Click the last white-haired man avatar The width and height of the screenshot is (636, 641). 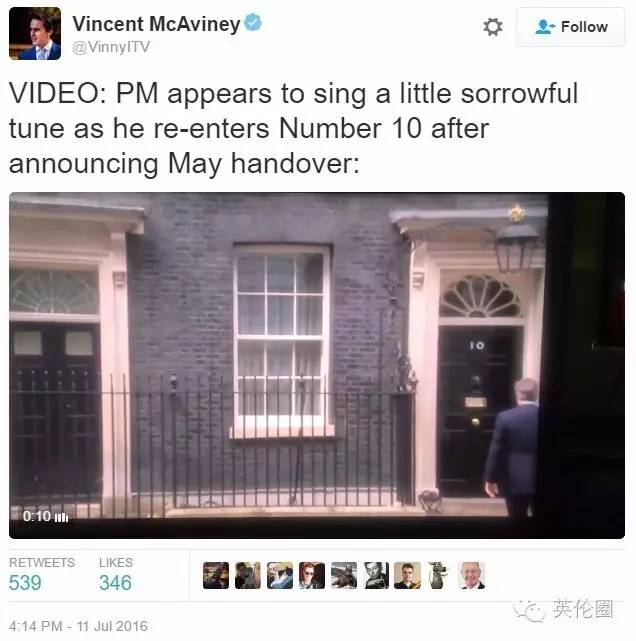472,576
